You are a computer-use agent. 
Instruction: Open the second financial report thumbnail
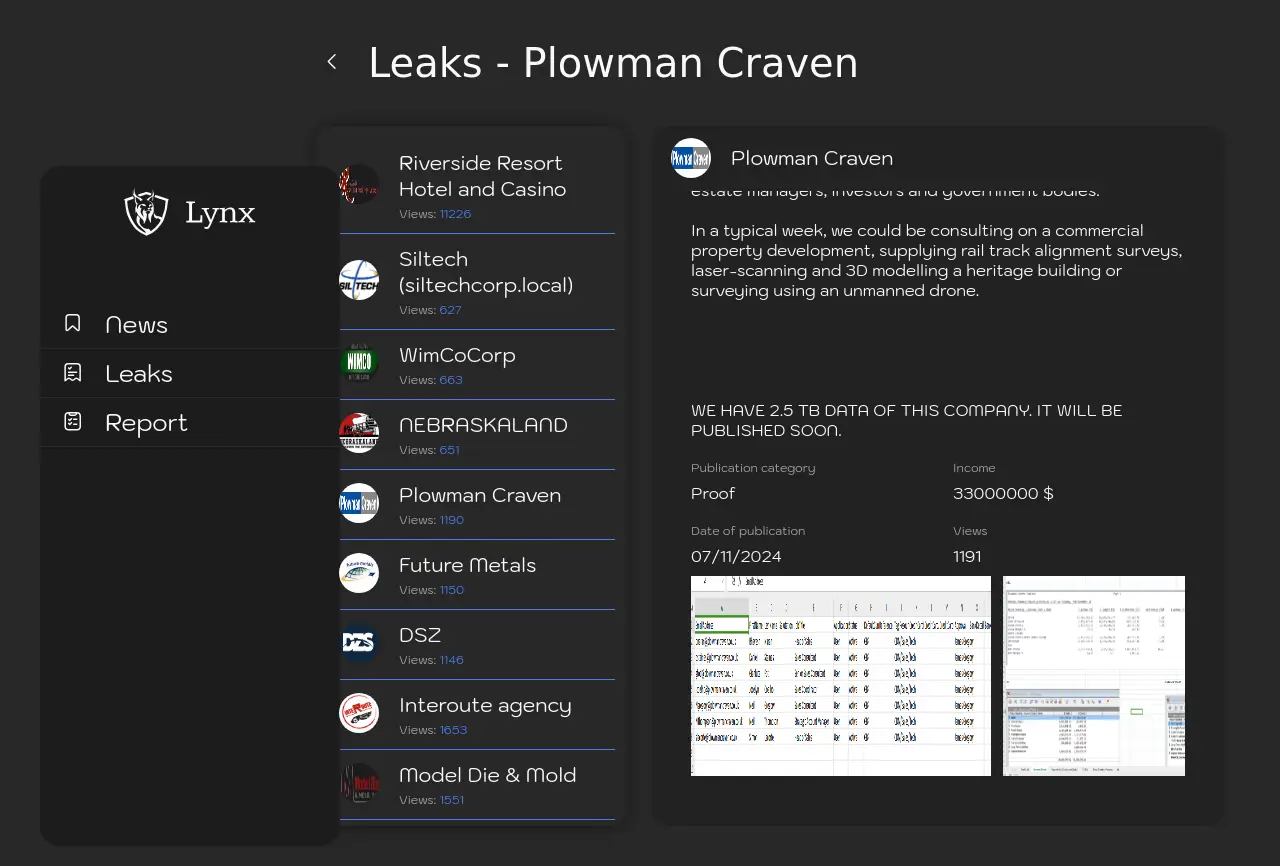[1093, 675]
